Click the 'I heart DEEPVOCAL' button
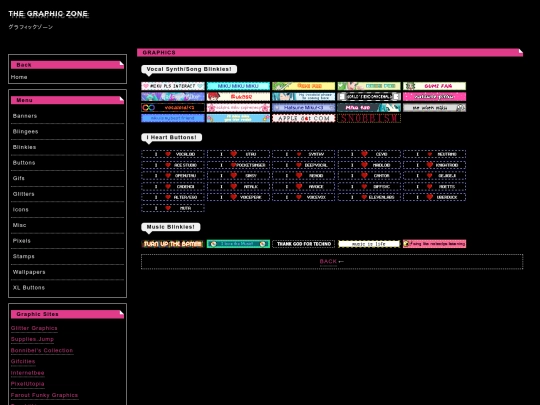This screenshot has width=540, height=405. pyautogui.click(x=304, y=165)
